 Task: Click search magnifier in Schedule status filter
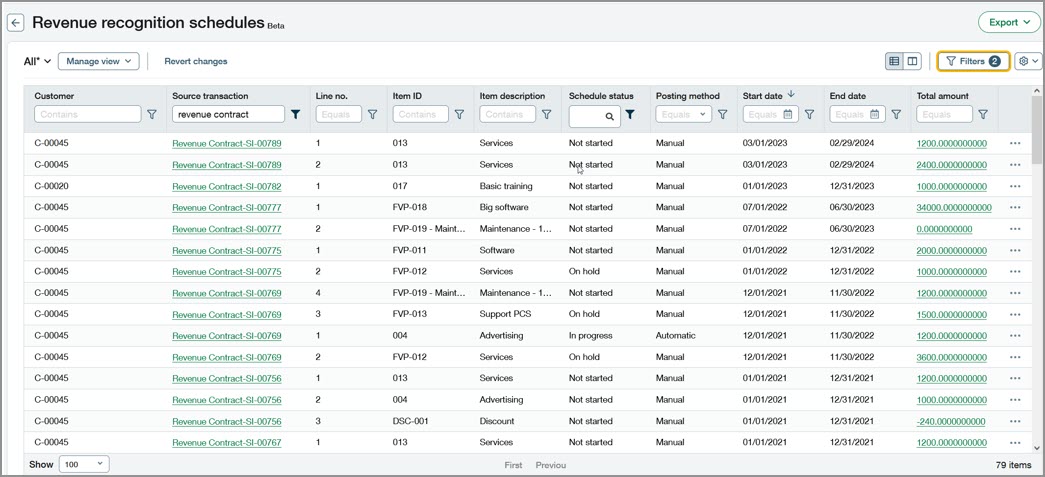click(x=610, y=117)
